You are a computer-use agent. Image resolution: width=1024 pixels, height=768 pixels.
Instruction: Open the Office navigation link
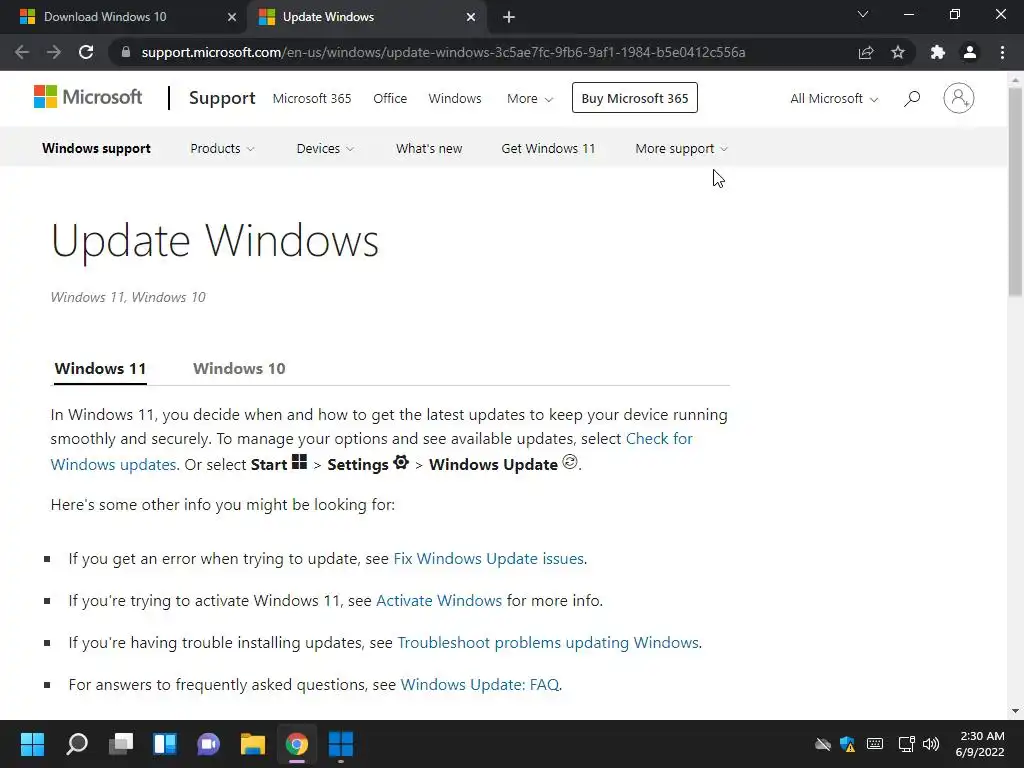tap(390, 99)
